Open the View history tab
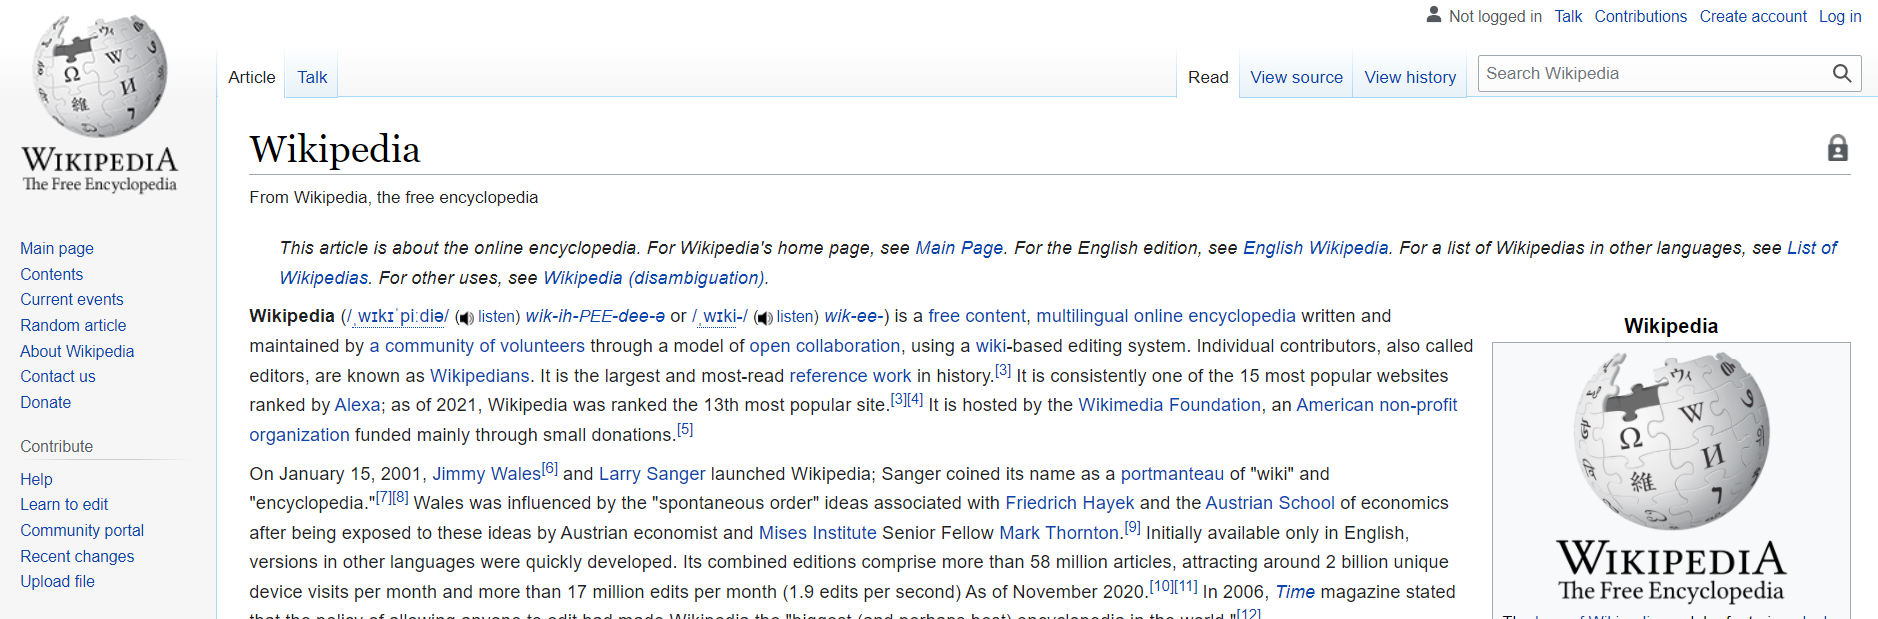The width and height of the screenshot is (1878, 619). point(1410,77)
